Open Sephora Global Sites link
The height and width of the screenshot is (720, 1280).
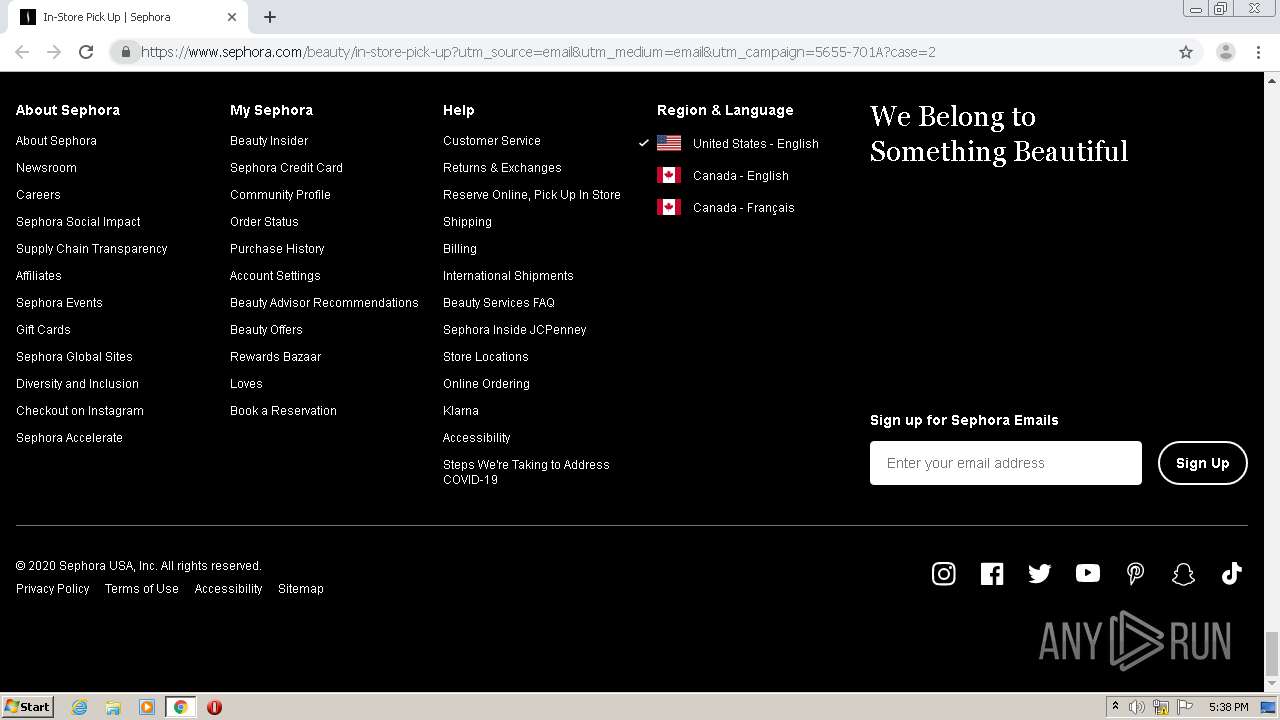[74, 357]
